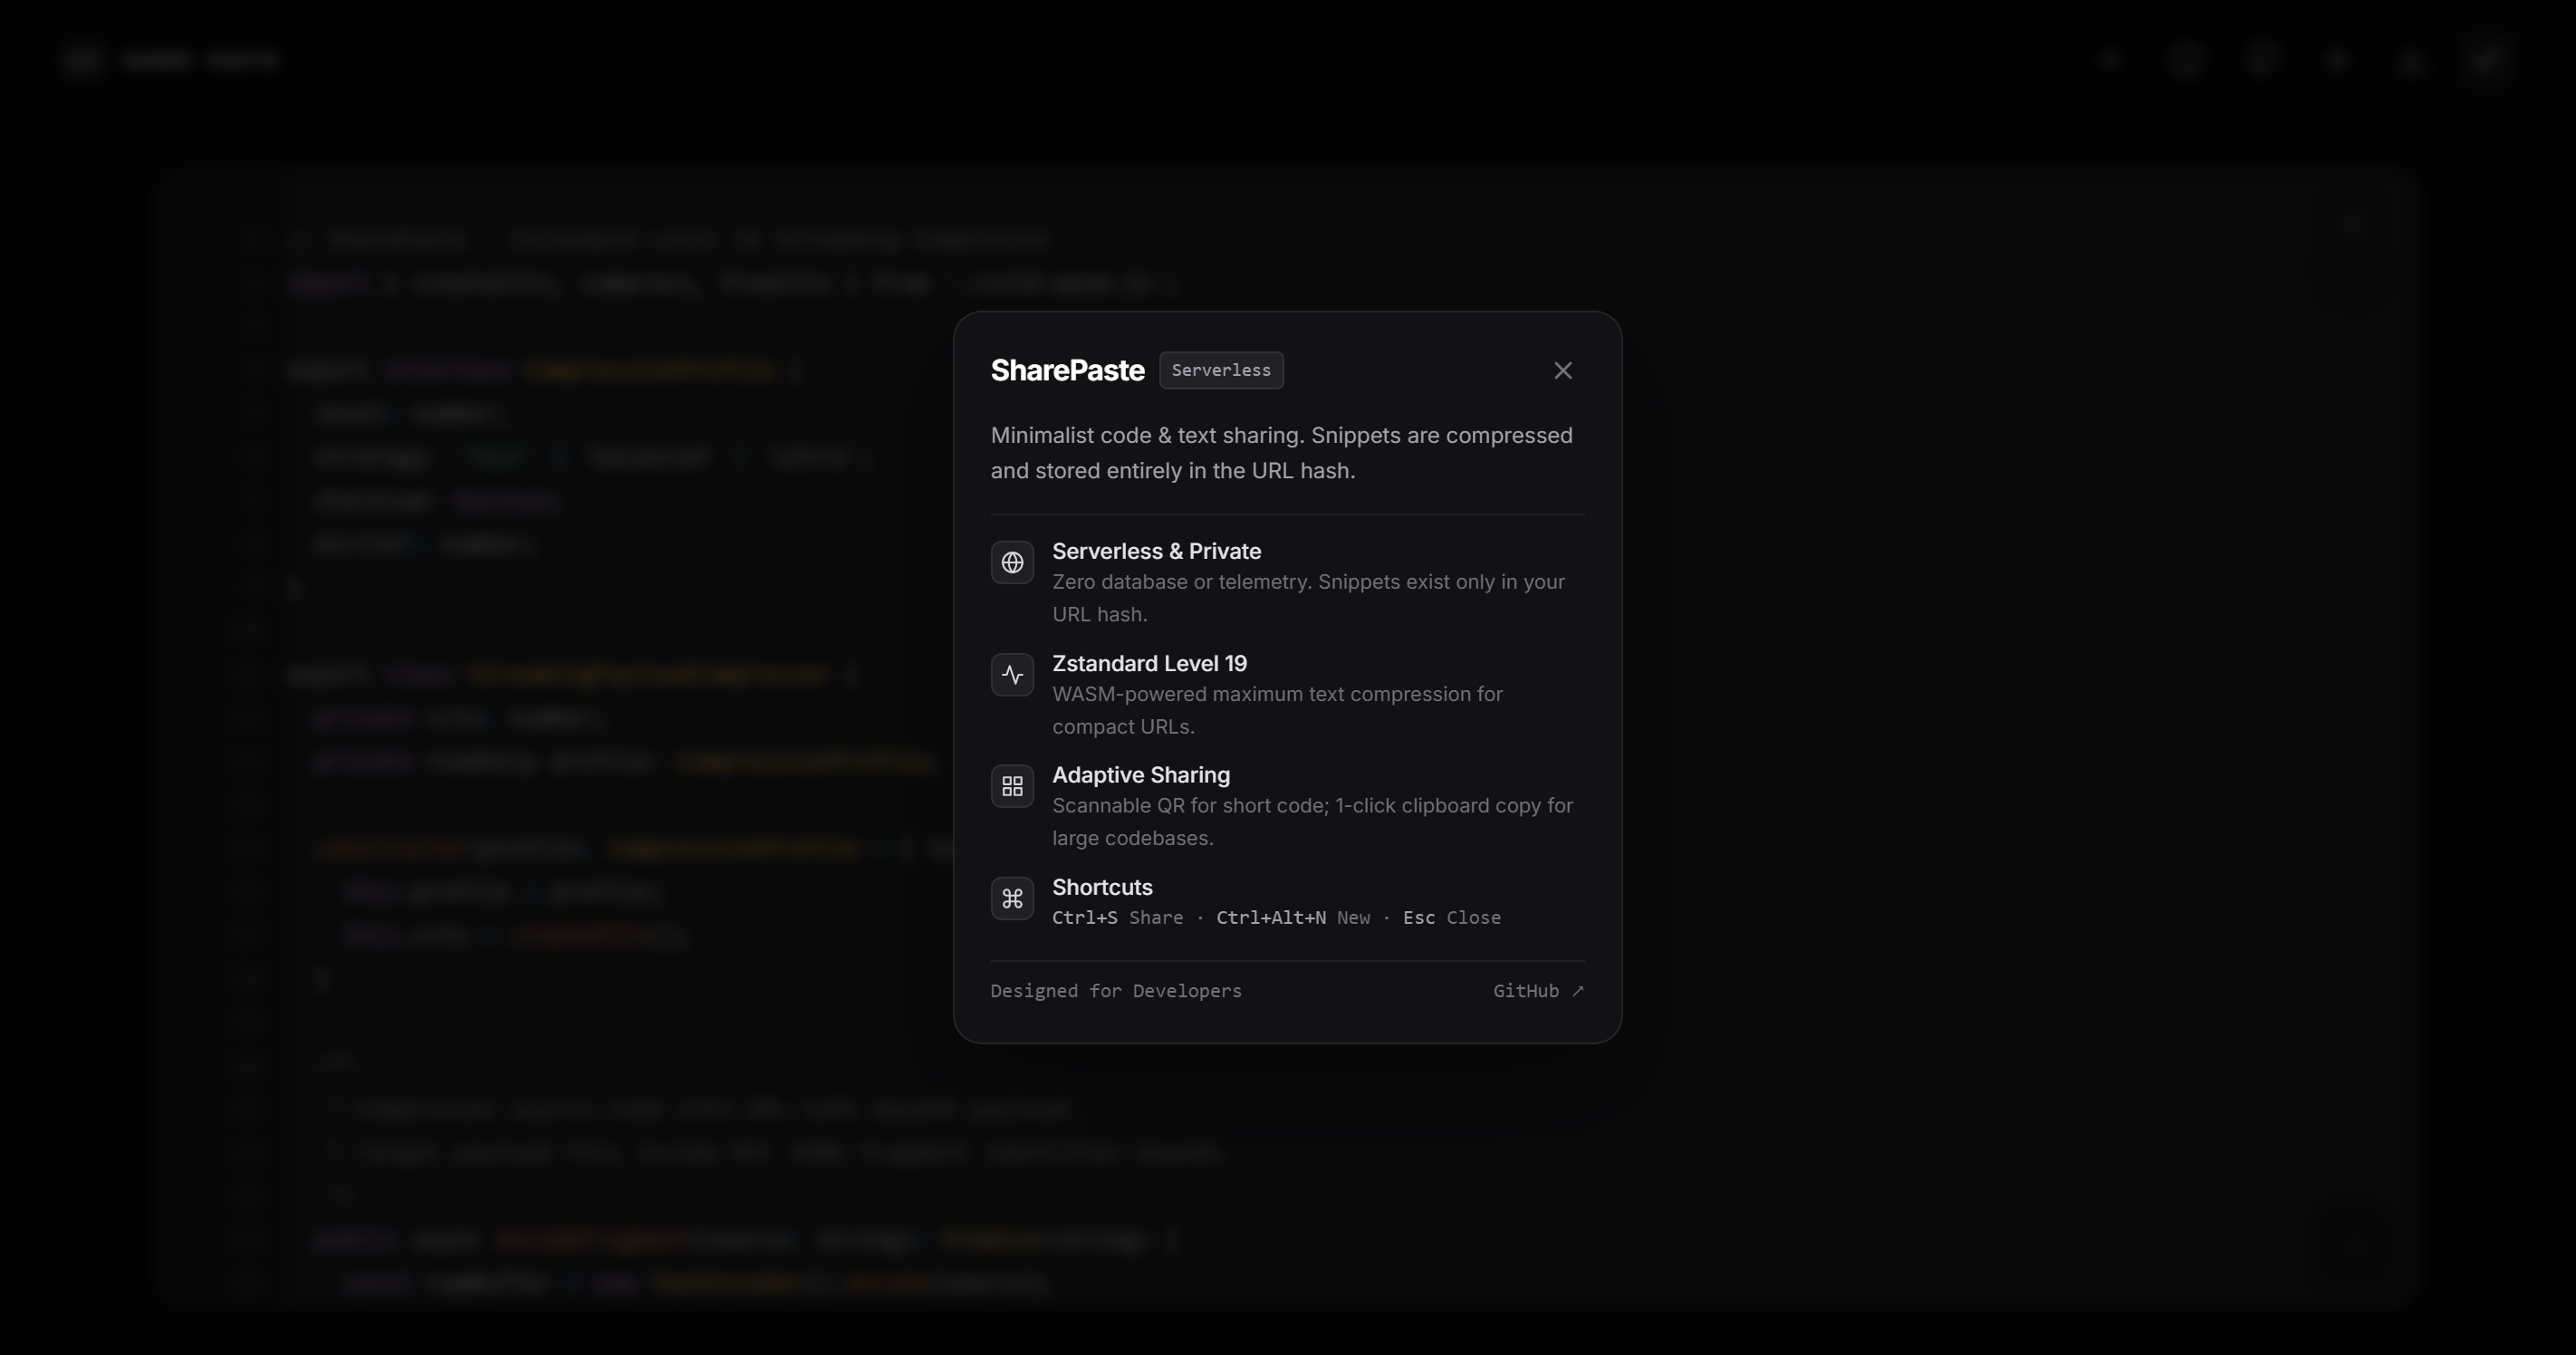Select the "Shortcuts" heading
Screen dimensions: 2576x1355
click(x=1102, y=887)
